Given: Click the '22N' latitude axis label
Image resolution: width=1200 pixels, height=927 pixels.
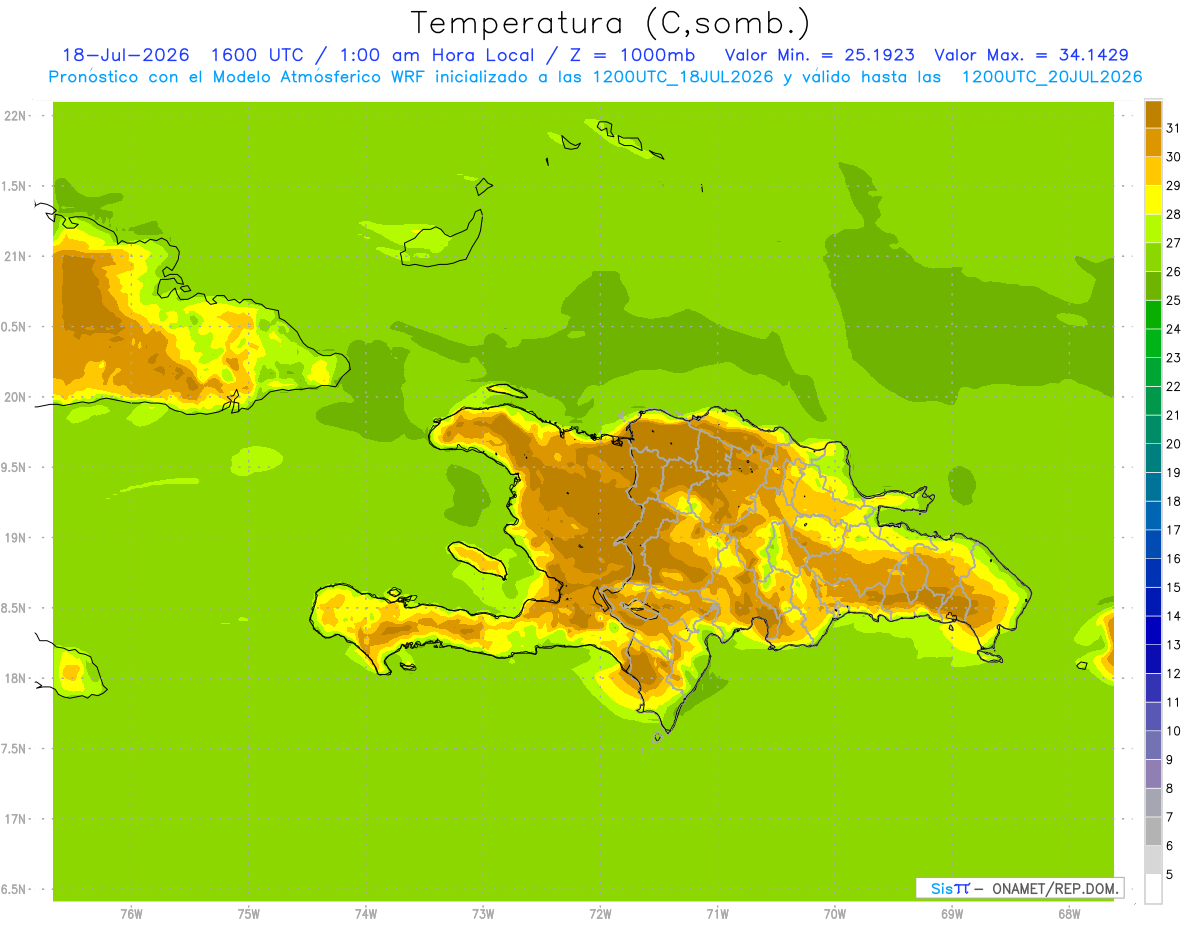Looking at the screenshot, I should pos(15,116).
